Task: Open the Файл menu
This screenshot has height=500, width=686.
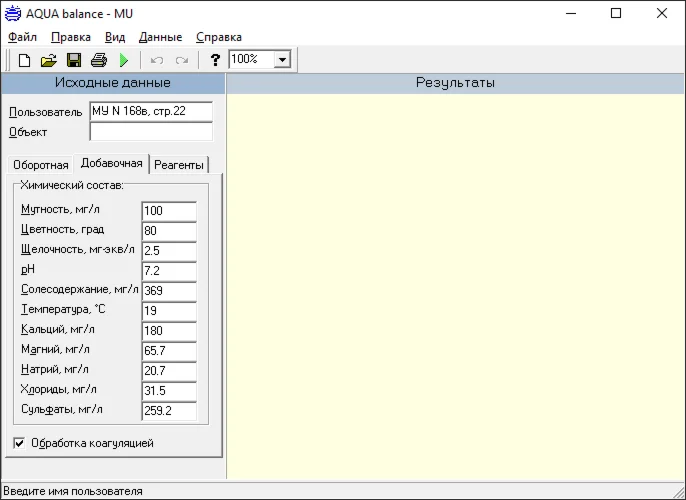Action: click(x=22, y=37)
